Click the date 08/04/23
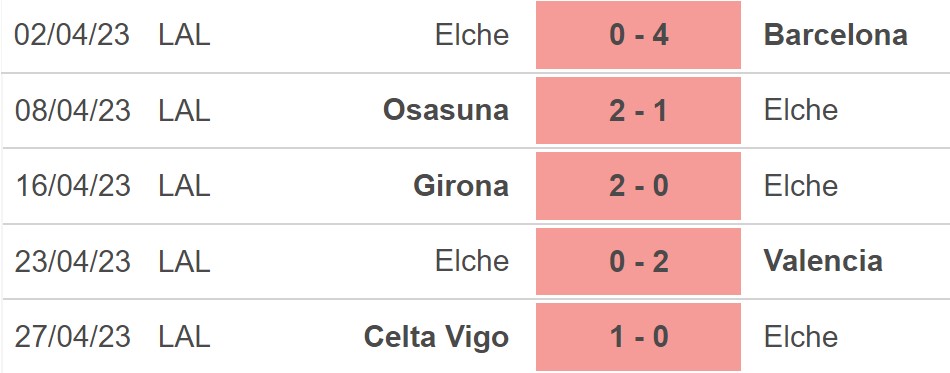 (73, 110)
